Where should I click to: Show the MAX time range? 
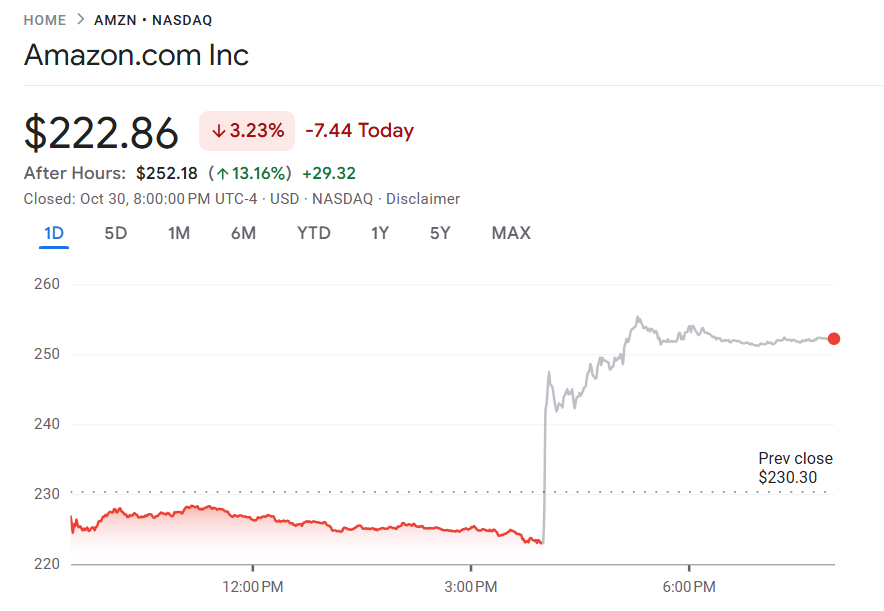511,233
